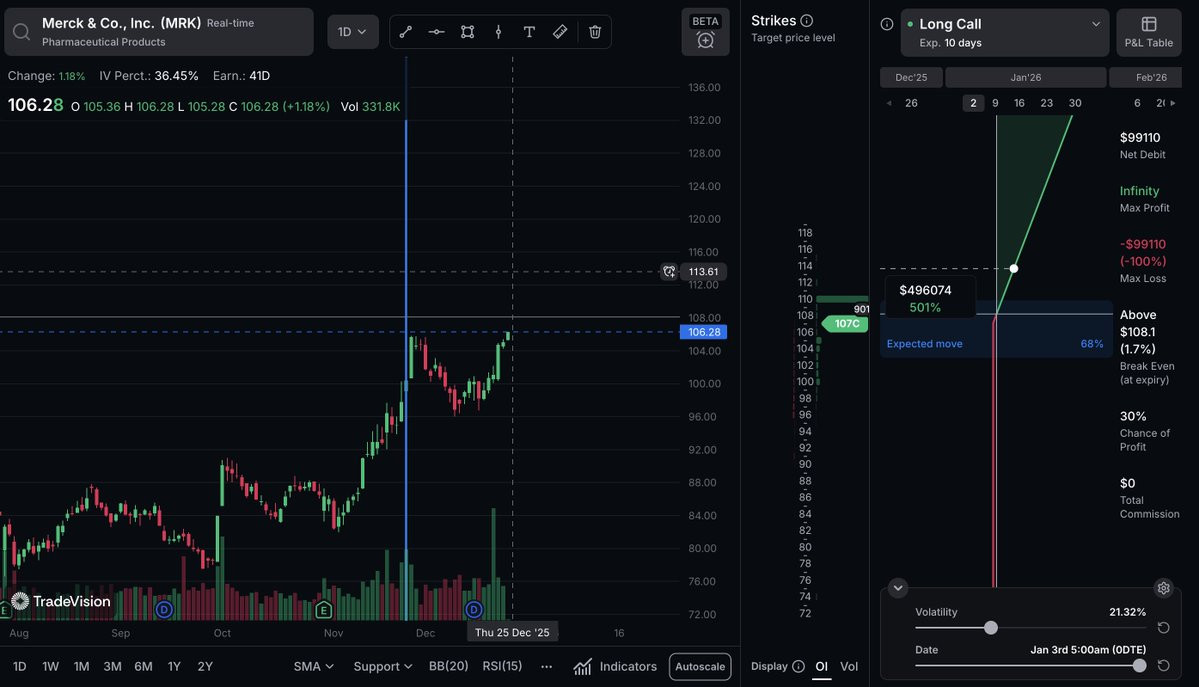Select strike price 118
This screenshot has height=687, width=1199.
coord(804,233)
